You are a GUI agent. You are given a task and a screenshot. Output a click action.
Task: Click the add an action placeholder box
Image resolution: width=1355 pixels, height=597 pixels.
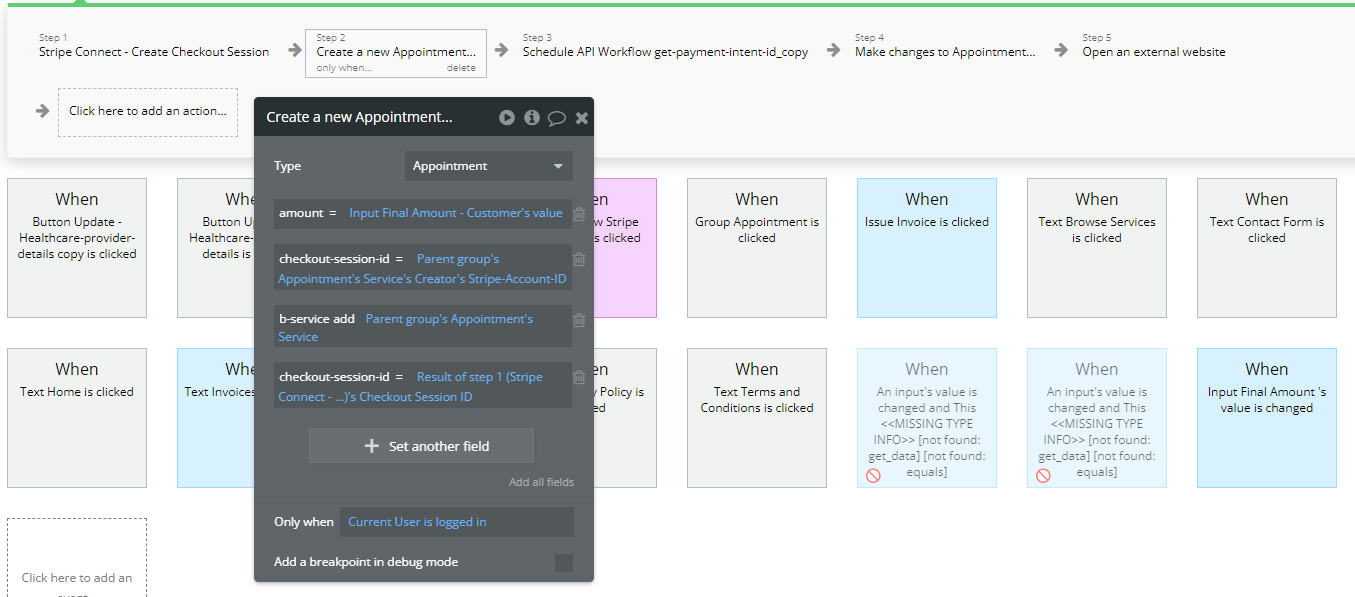(x=148, y=111)
